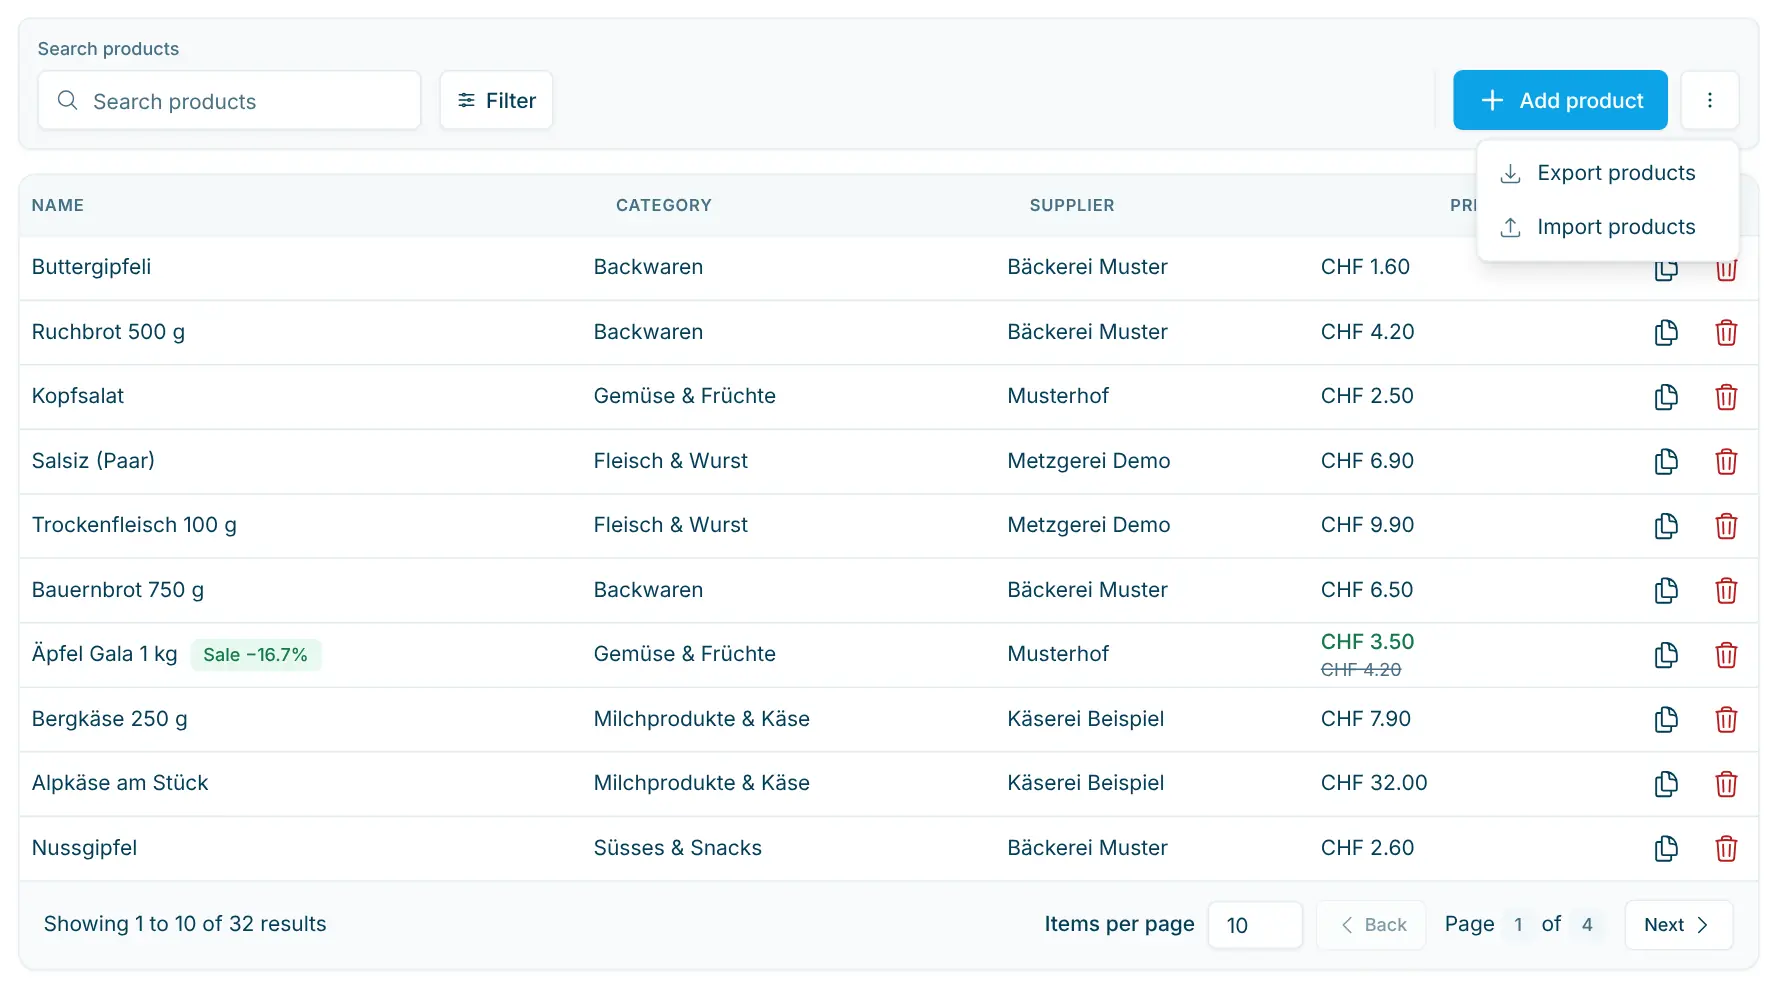Click the Add product button
The image size is (1778, 987).
pos(1560,100)
